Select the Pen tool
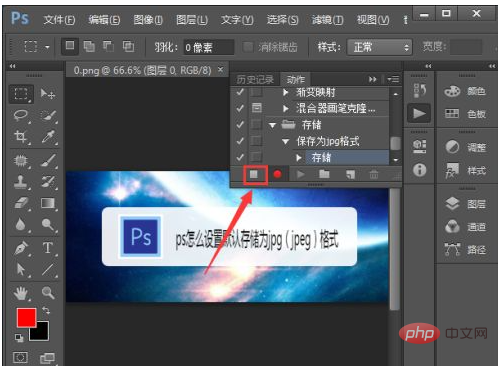498x366 pixels. 21,248
